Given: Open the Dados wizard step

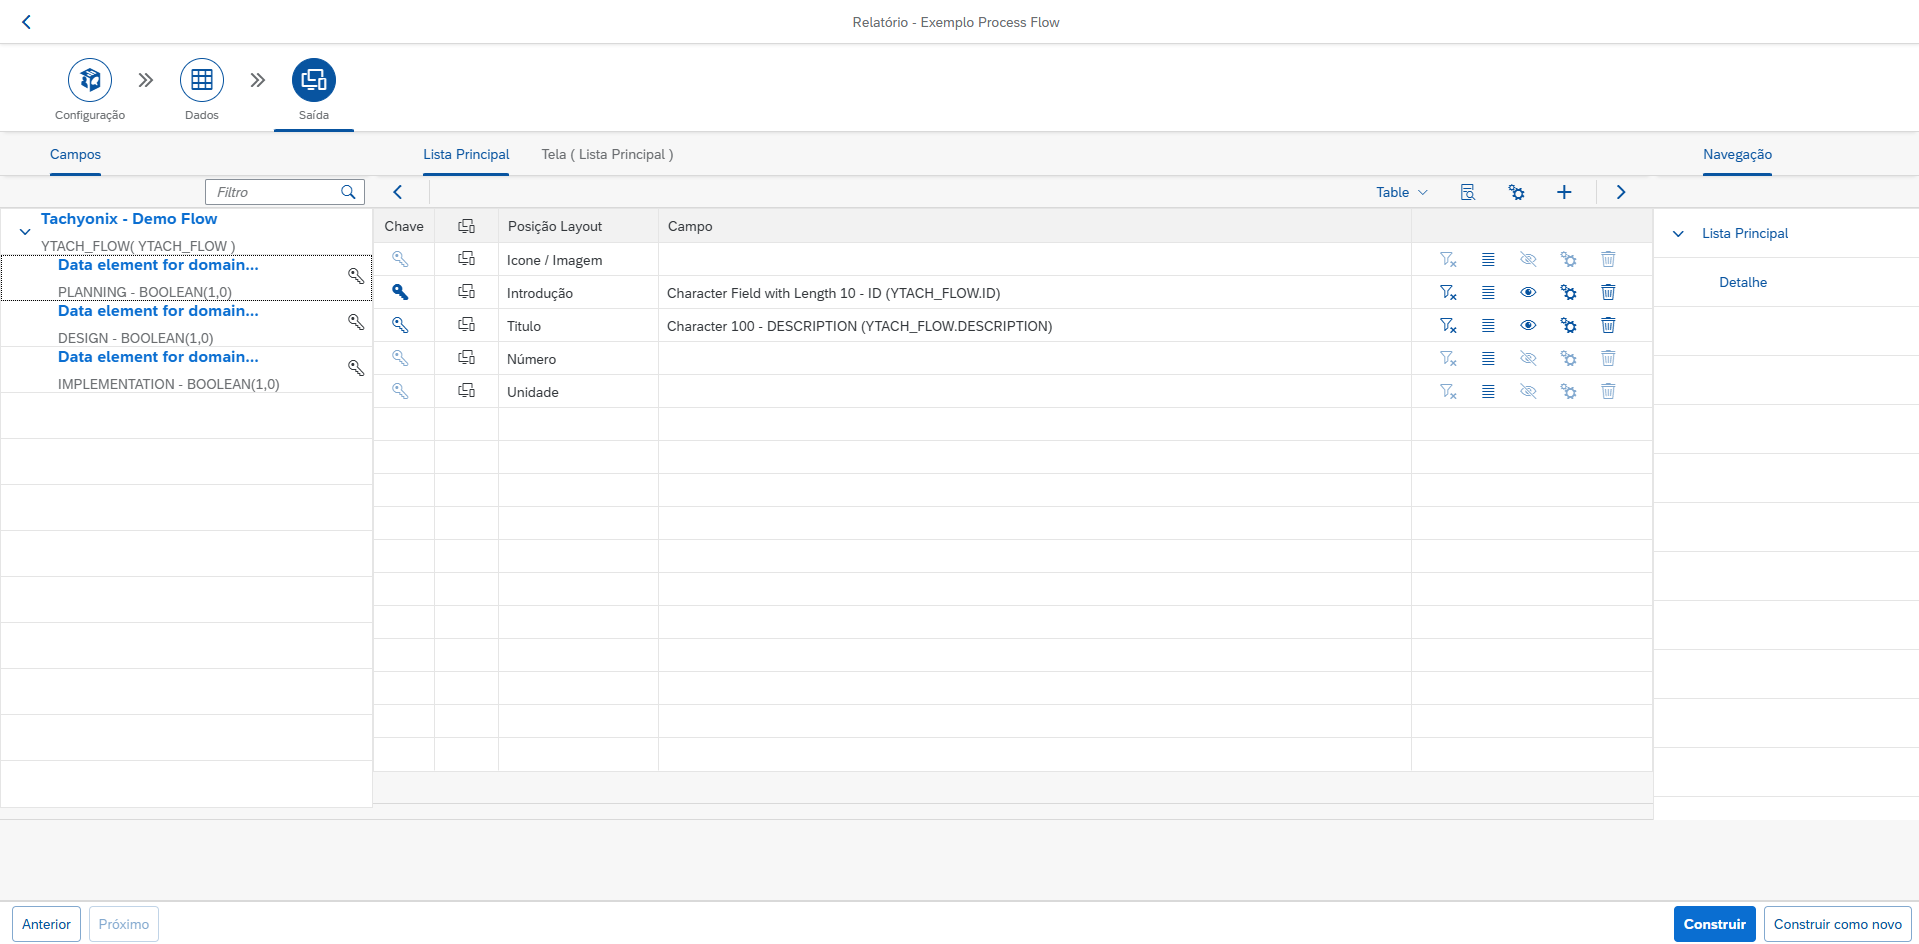Looking at the screenshot, I should point(202,80).
